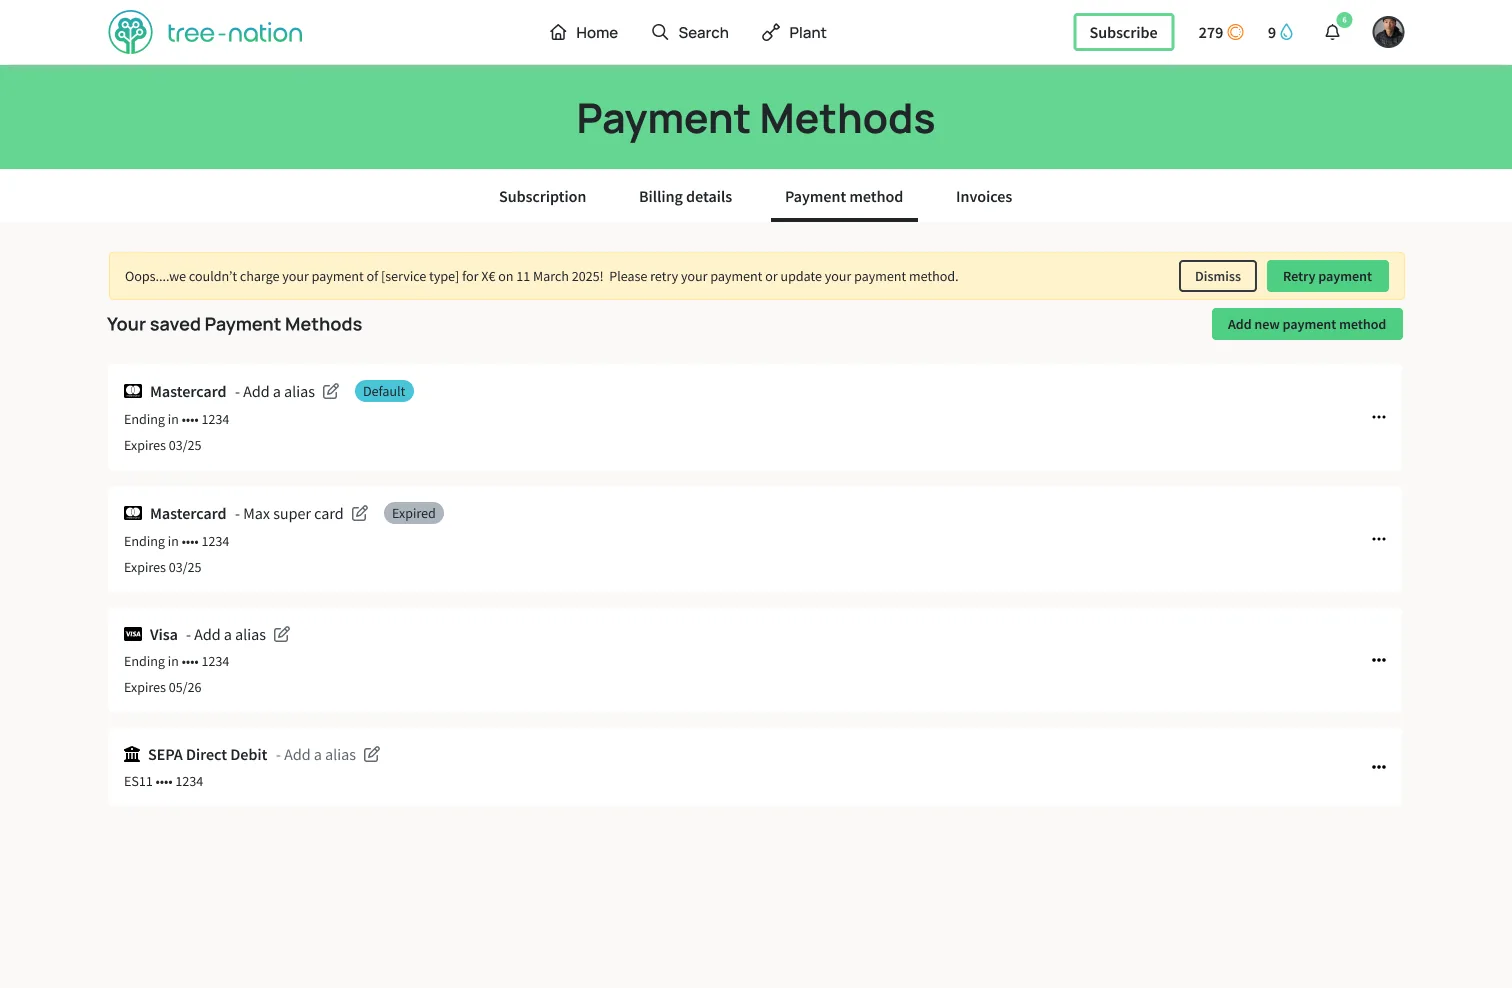This screenshot has height=988, width=1512.
Task: Click the 279 credits coin icon
Action: [1236, 32]
